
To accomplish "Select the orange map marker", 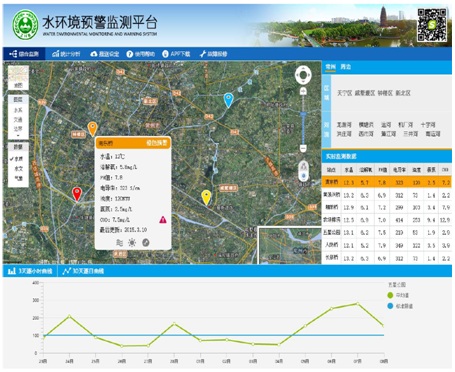I will point(92,129).
